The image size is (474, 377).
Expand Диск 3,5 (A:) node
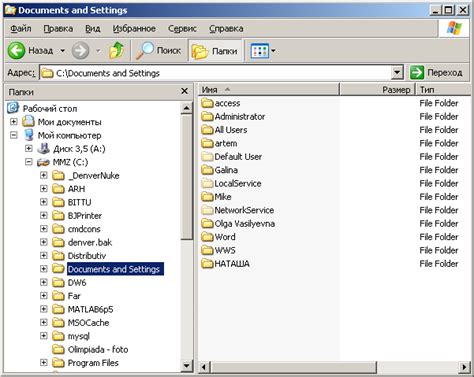[29, 148]
